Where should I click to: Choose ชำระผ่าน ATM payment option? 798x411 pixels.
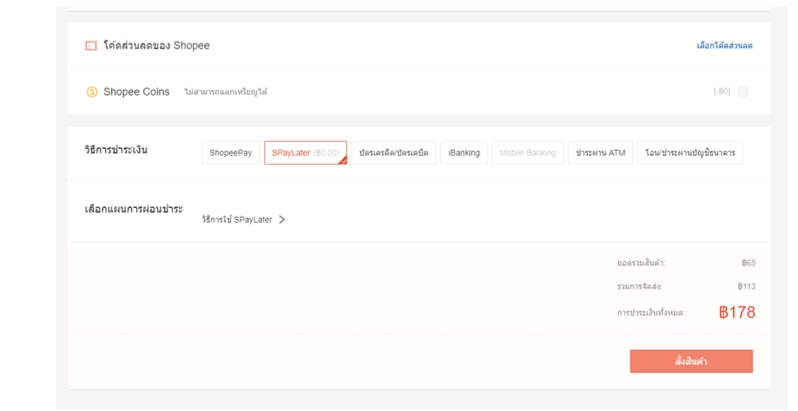601,153
